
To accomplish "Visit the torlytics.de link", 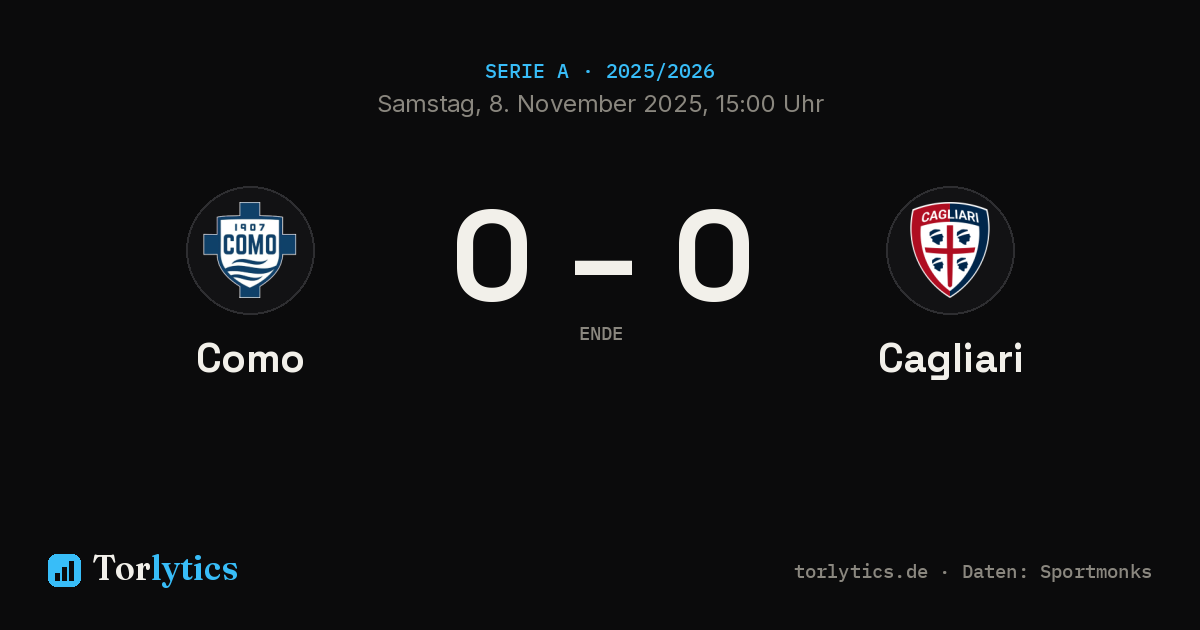I will [861, 572].
